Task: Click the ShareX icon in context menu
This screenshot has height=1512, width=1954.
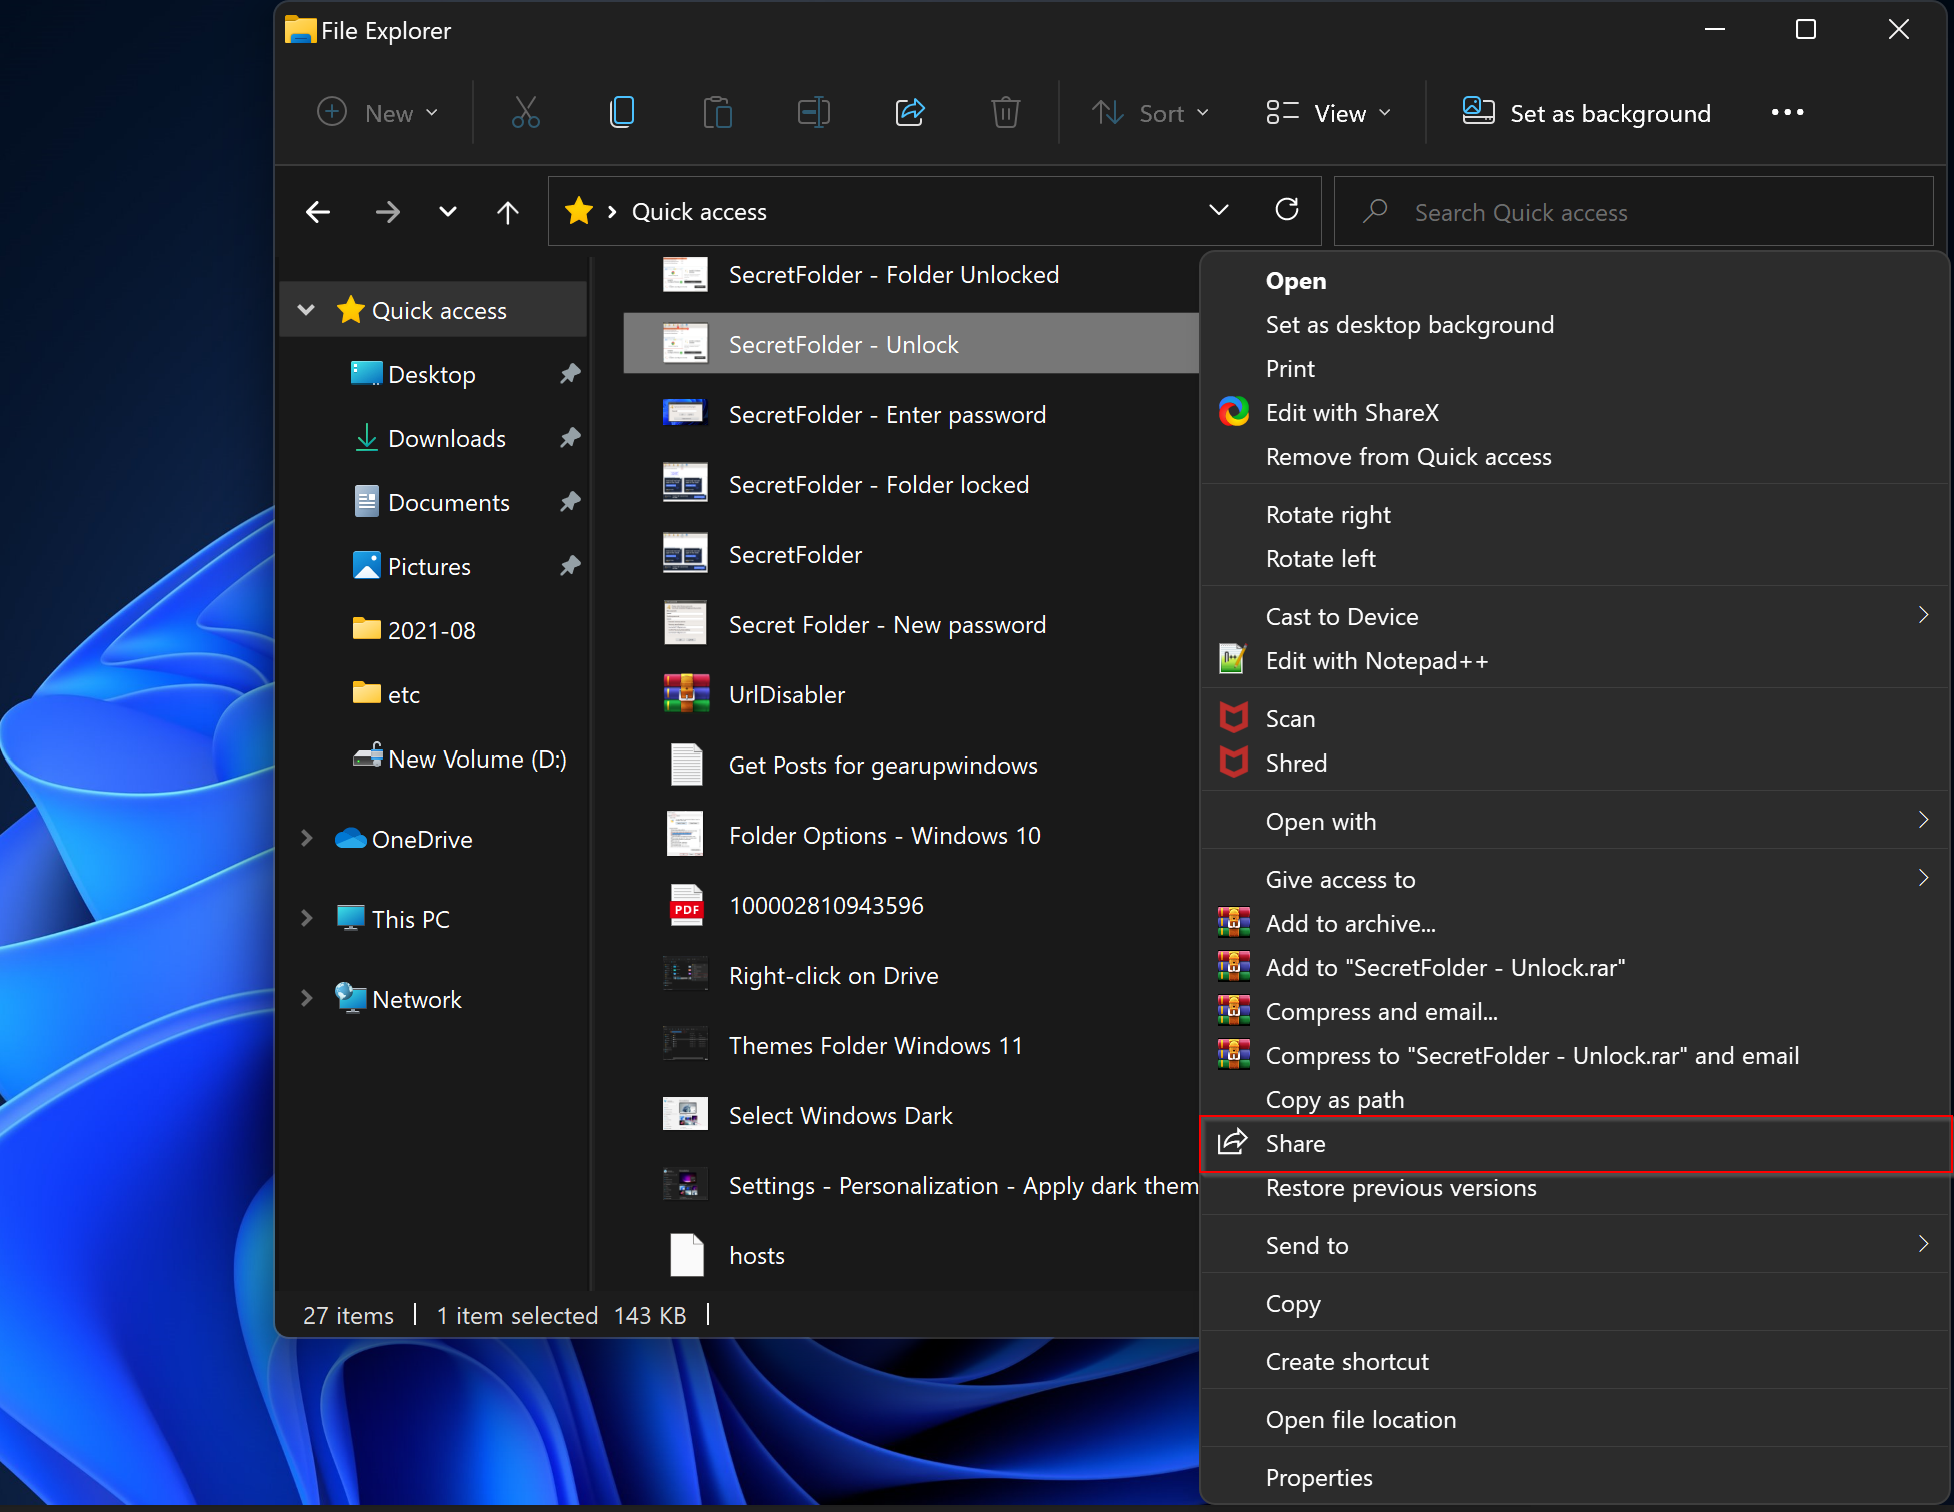Action: pyautogui.click(x=1234, y=412)
